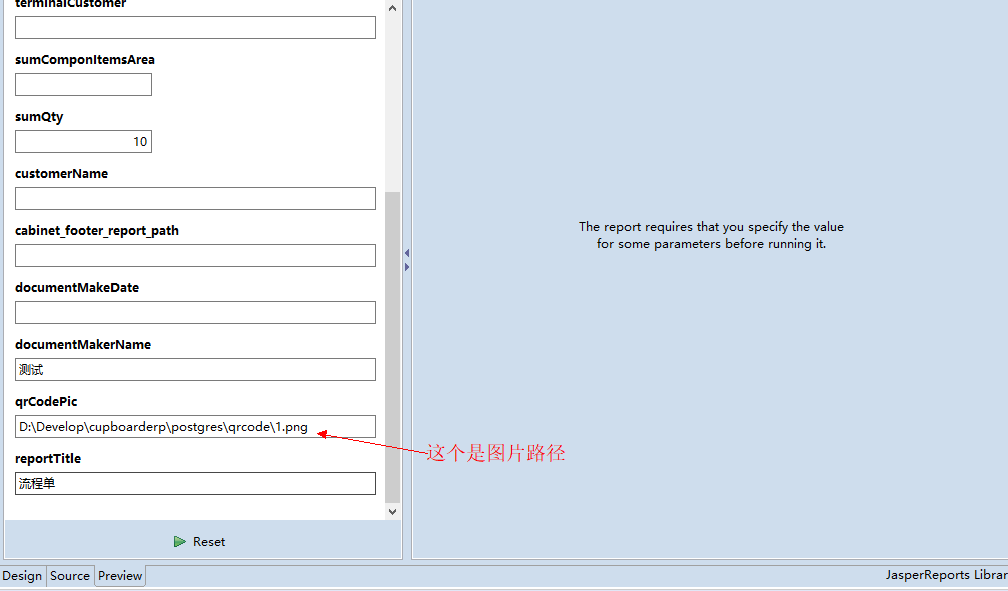Click the sumComponItemsArea input field

point(84,84)
